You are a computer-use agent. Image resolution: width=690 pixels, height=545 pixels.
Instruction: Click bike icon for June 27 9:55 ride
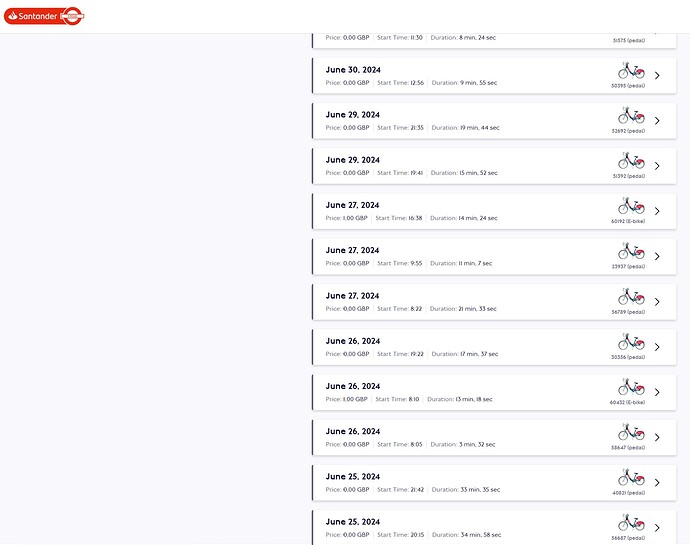coord(631,251)
